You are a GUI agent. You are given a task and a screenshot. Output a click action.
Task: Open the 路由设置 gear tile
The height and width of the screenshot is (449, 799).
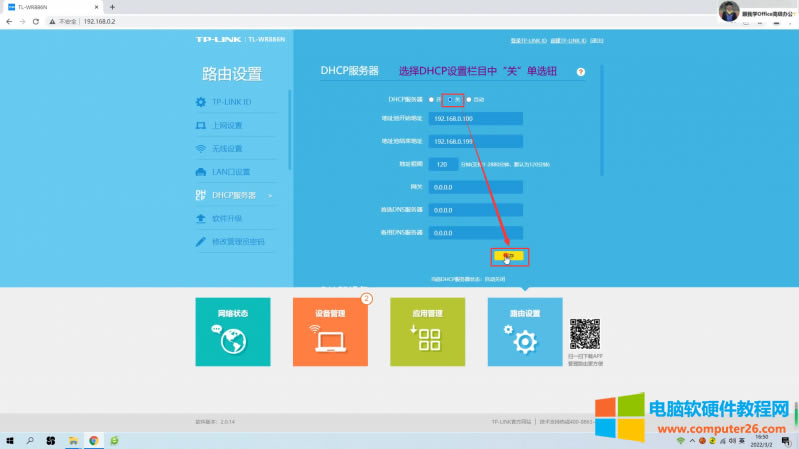525,332
